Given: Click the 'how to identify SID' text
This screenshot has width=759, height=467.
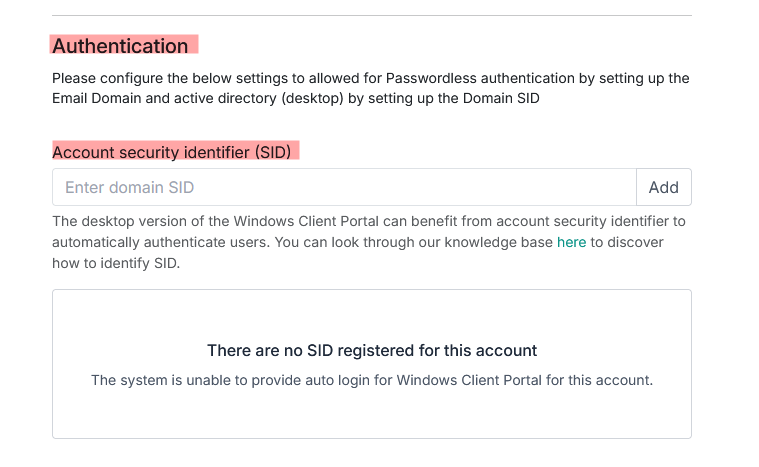Looking at the screenshot, I should pos(115,262).
